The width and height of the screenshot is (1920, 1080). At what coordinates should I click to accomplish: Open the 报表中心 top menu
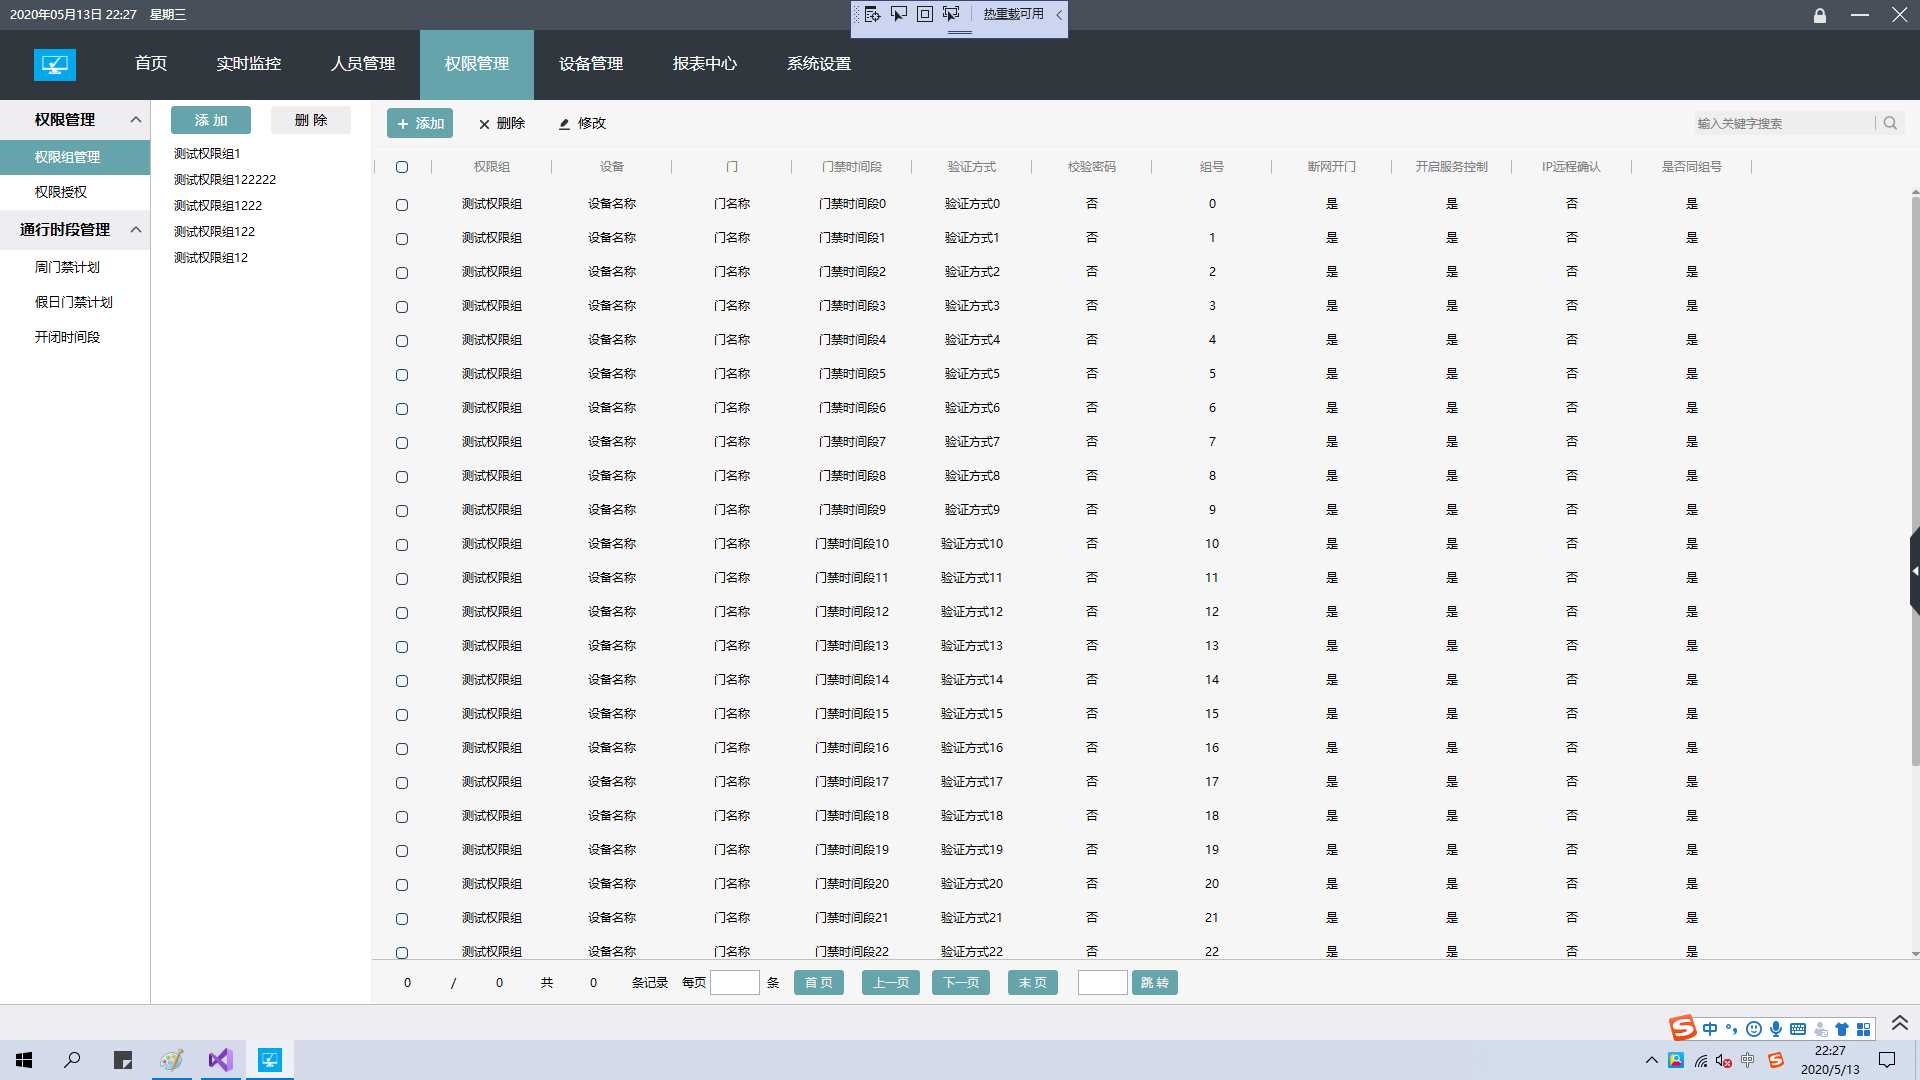pos(705,64)
